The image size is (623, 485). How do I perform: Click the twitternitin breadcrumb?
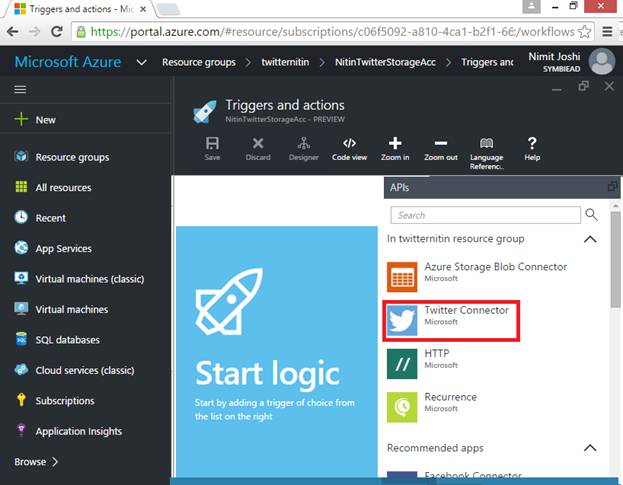pyautogui.click(x=285, y=62)
